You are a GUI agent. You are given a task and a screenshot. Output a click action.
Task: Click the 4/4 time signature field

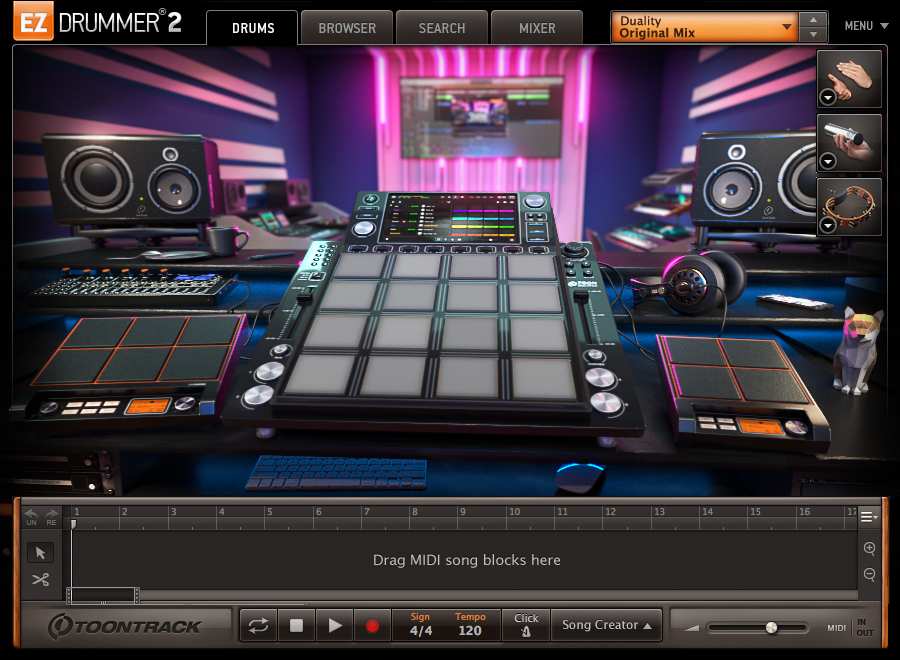tap(421, 630)
